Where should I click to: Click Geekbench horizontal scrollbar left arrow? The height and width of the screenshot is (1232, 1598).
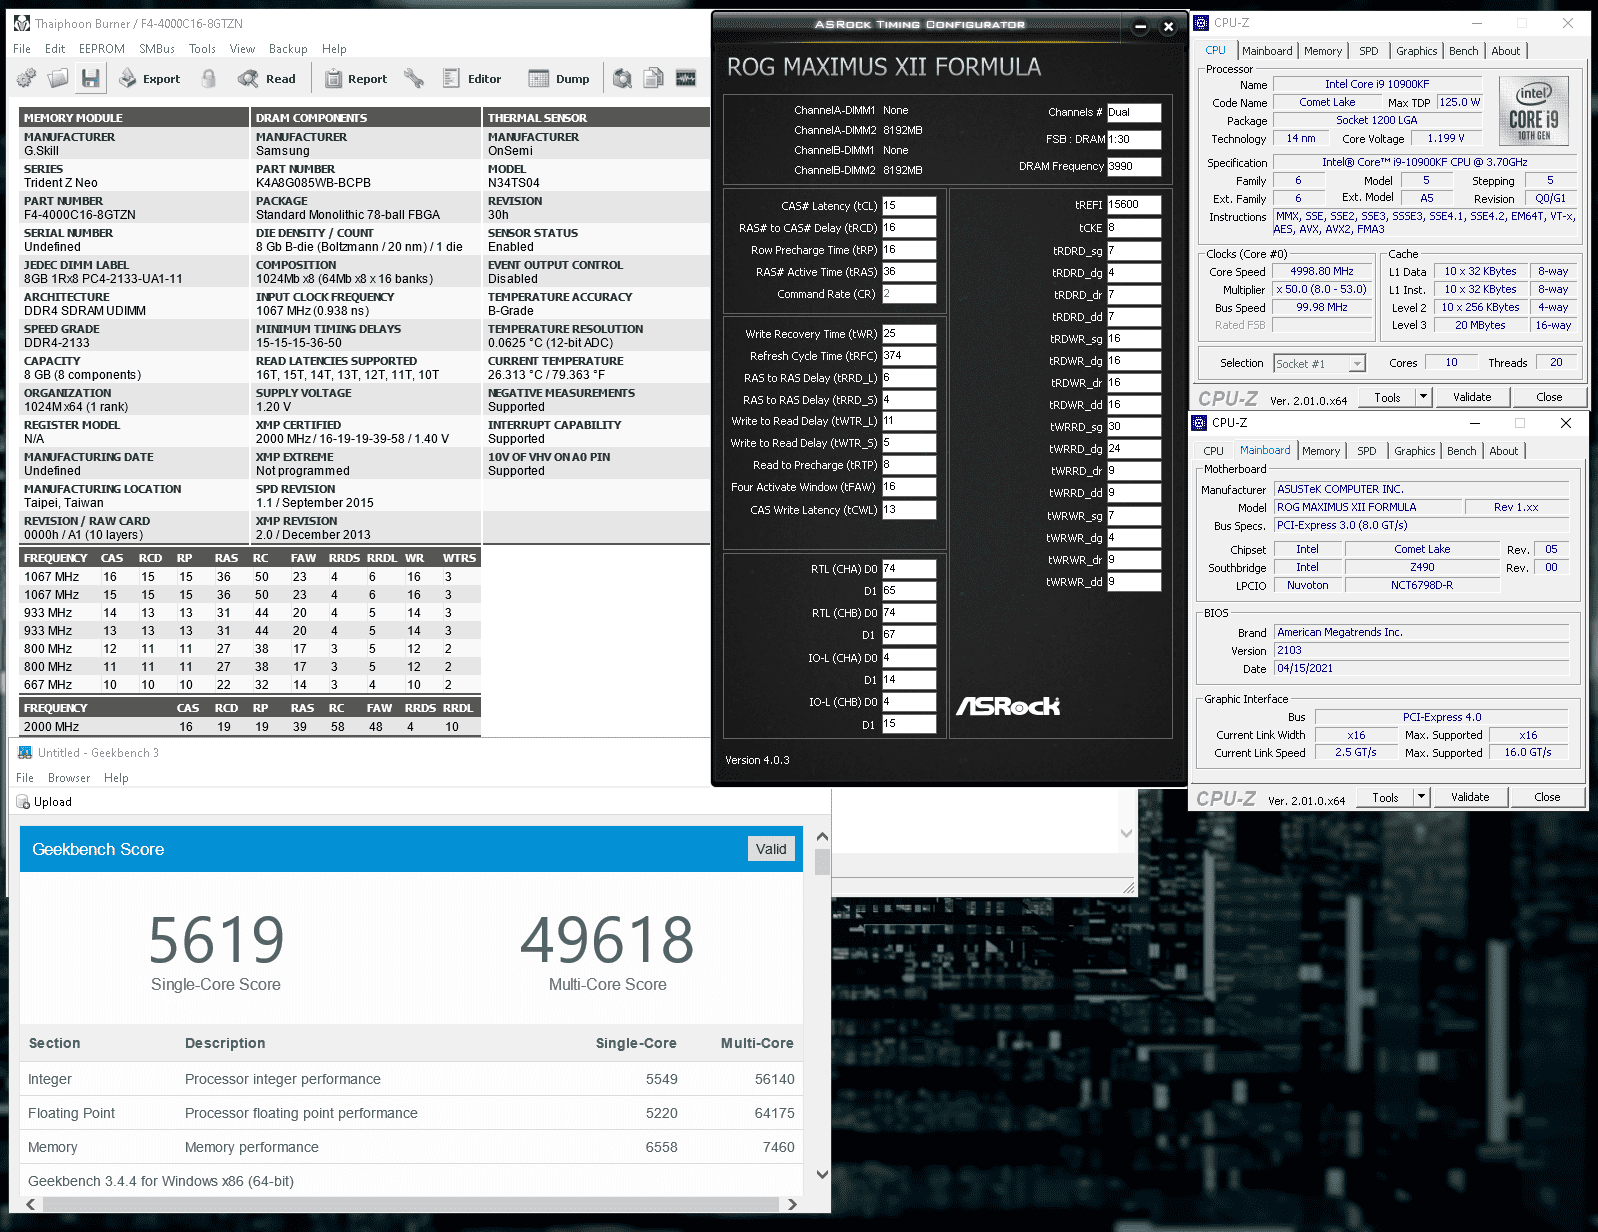point(31,1204)
